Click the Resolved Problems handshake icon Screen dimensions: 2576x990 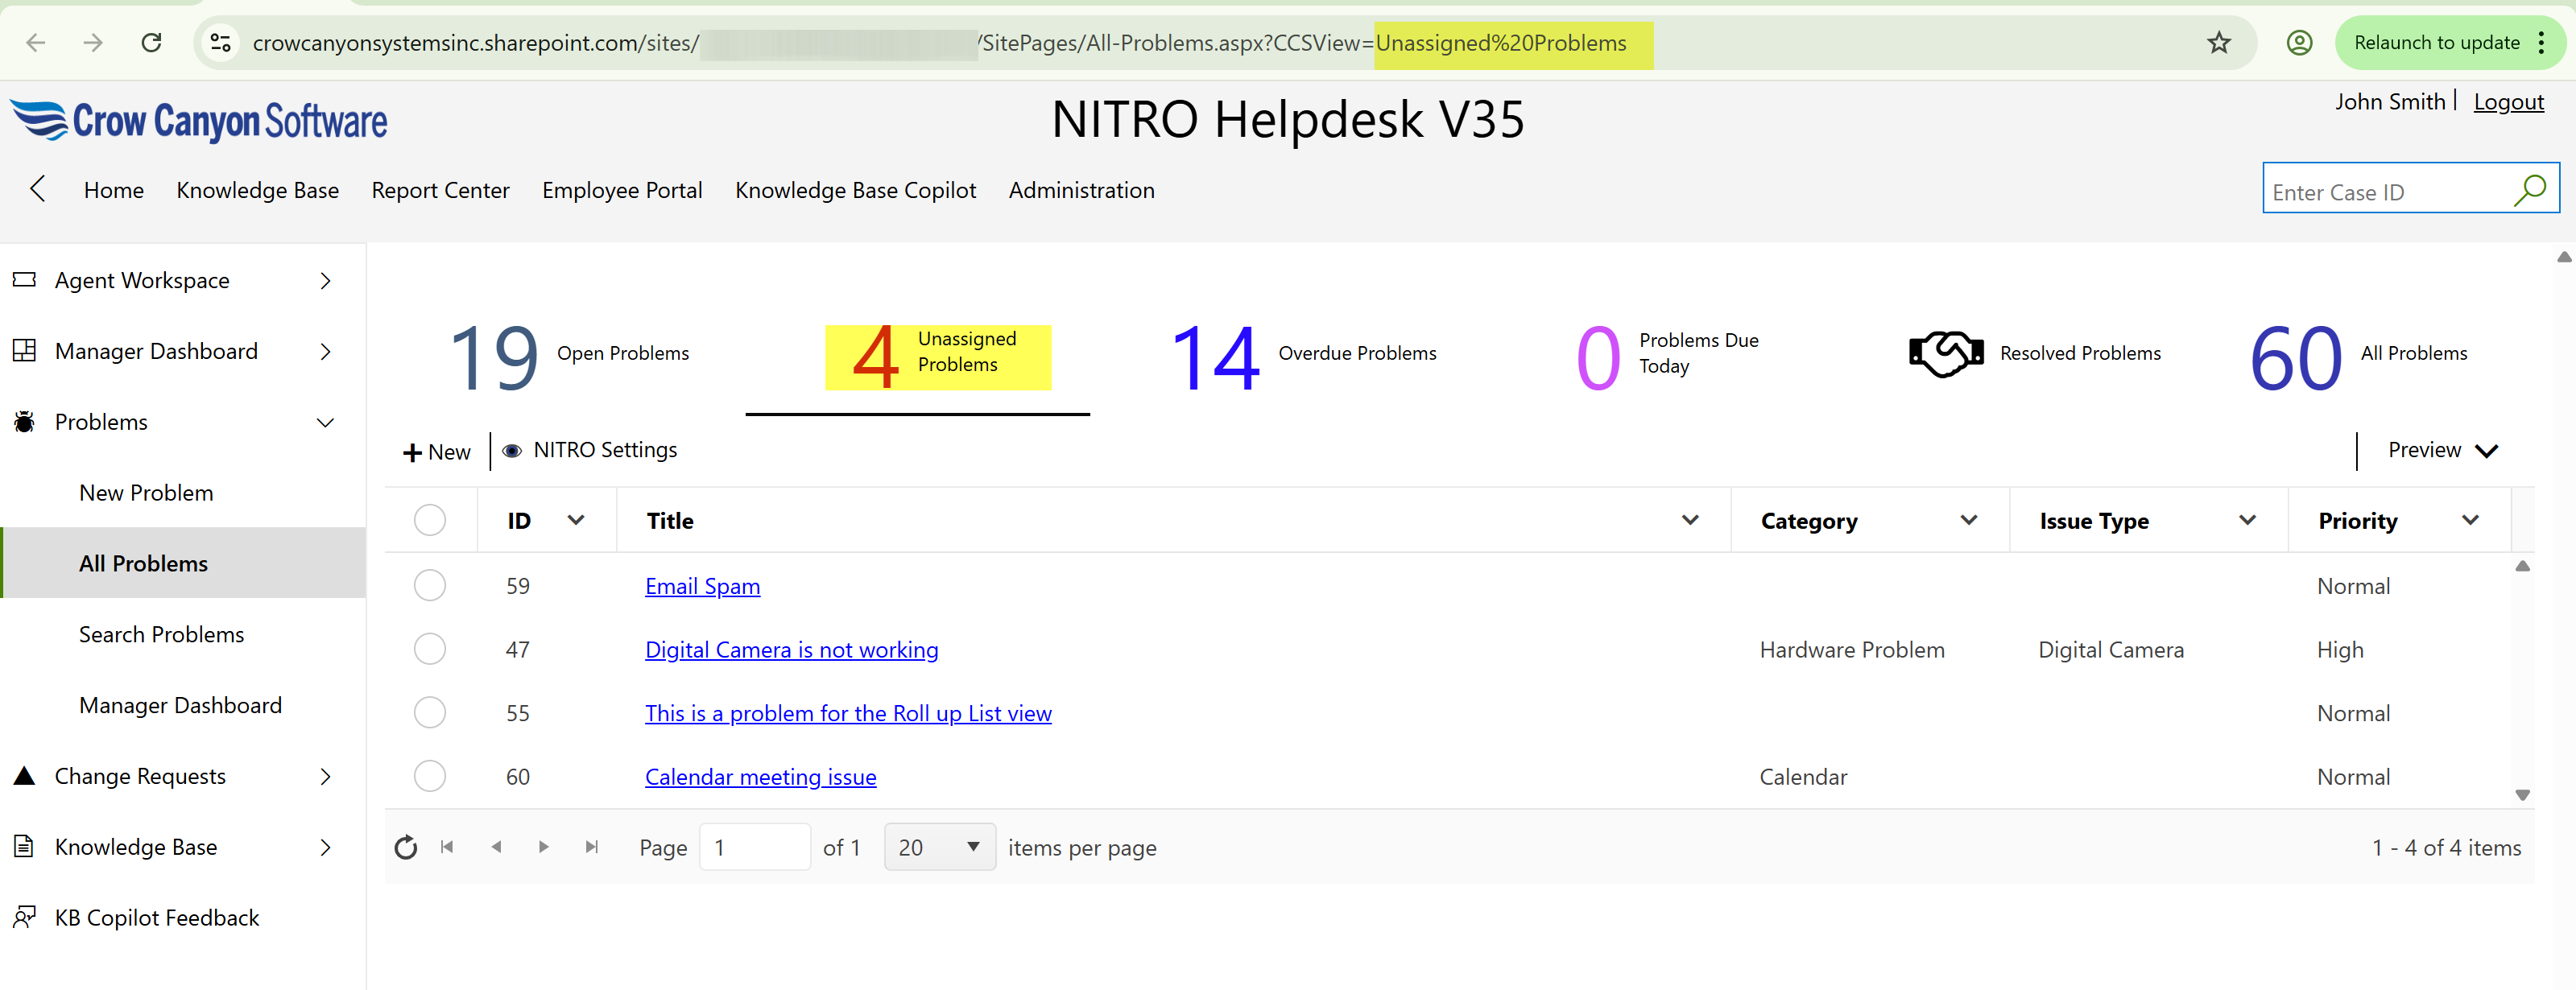click(1944, 352)
